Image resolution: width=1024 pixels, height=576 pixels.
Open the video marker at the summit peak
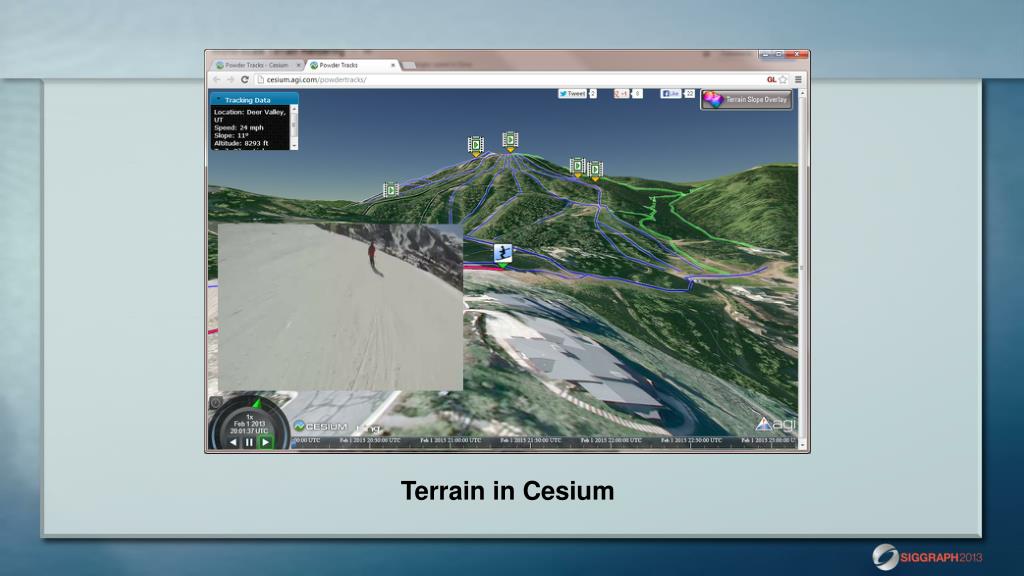point(510,141)
